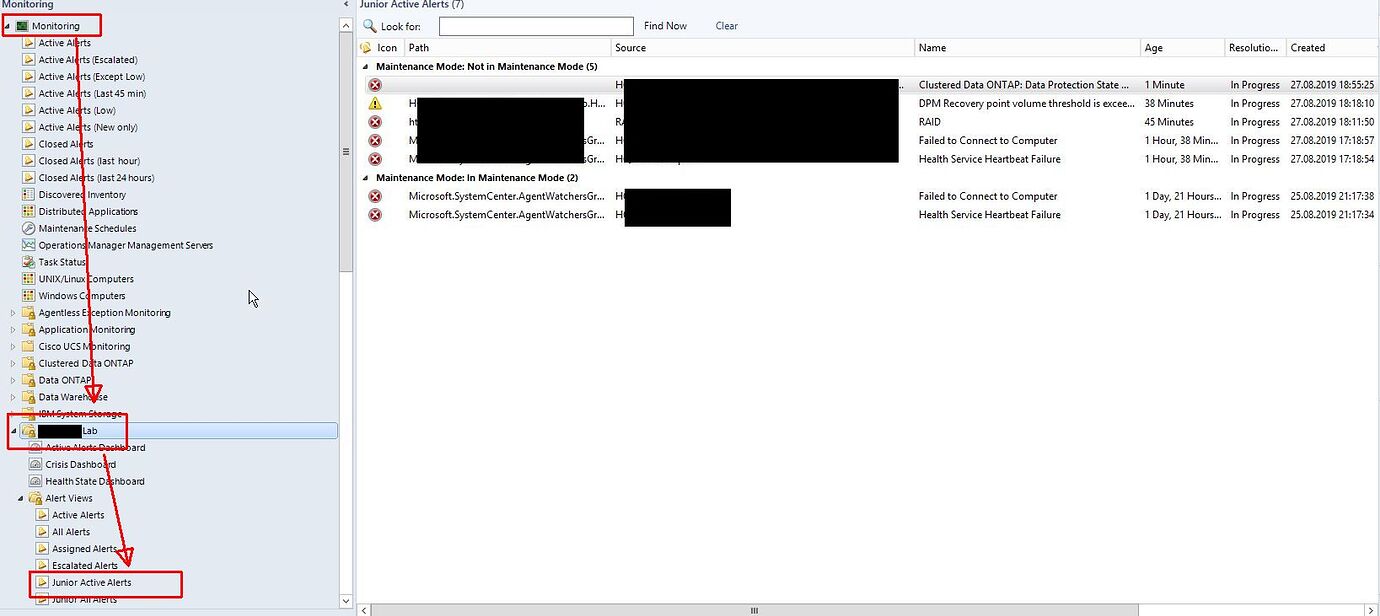Viewport: 1380px width, 616px height.
Task: Open the Discovered Inventory view
Action: [83, 194]
